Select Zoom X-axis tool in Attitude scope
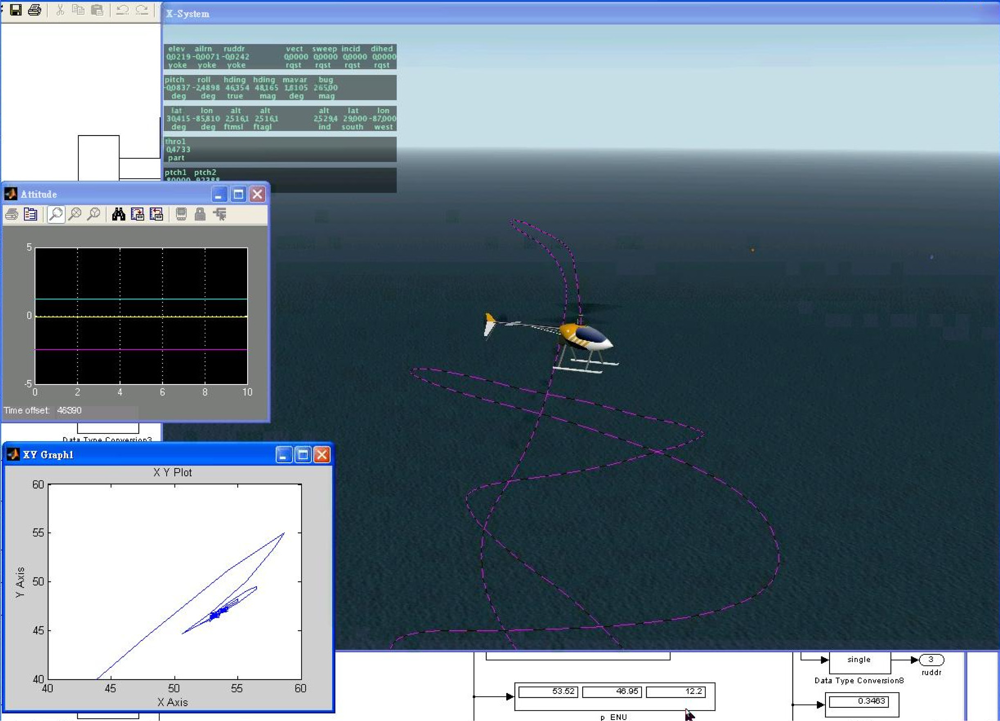Image resolution: width=1000 pixels, height=721 pixels. [x=75, y=214]
